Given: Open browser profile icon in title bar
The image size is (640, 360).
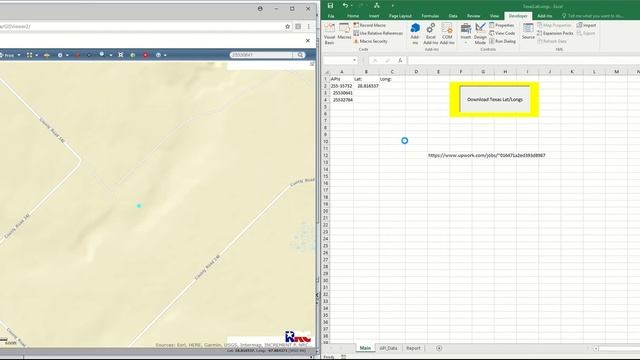Looking at the screenshot, I should click(x=260, y=9).
